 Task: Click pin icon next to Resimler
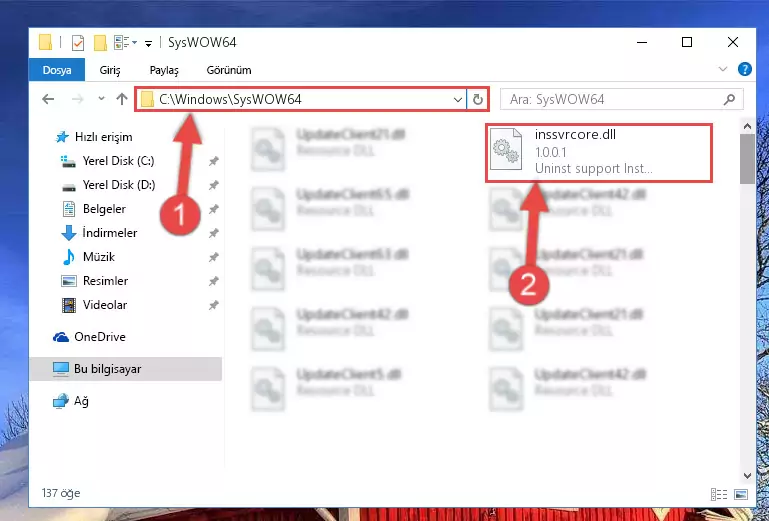[213, 281]
